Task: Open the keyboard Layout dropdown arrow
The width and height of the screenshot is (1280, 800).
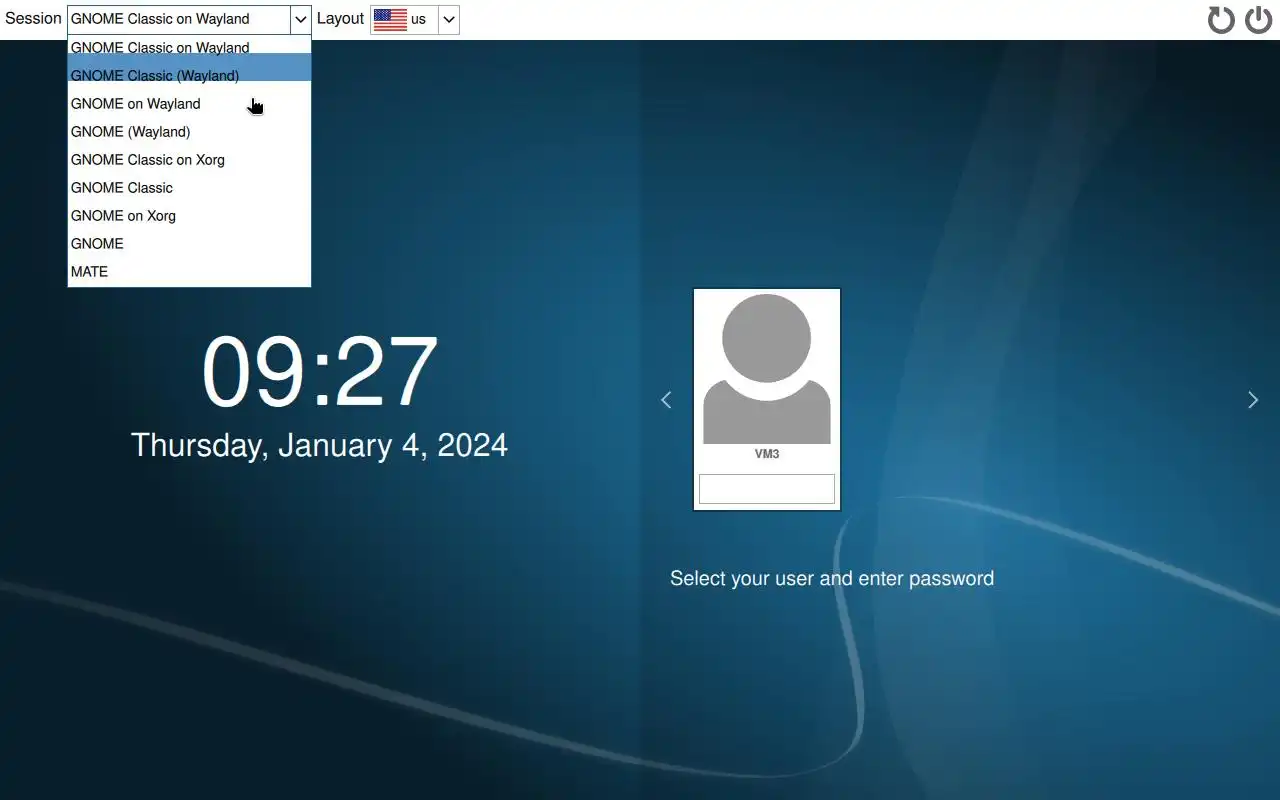Action: point(449,19)
